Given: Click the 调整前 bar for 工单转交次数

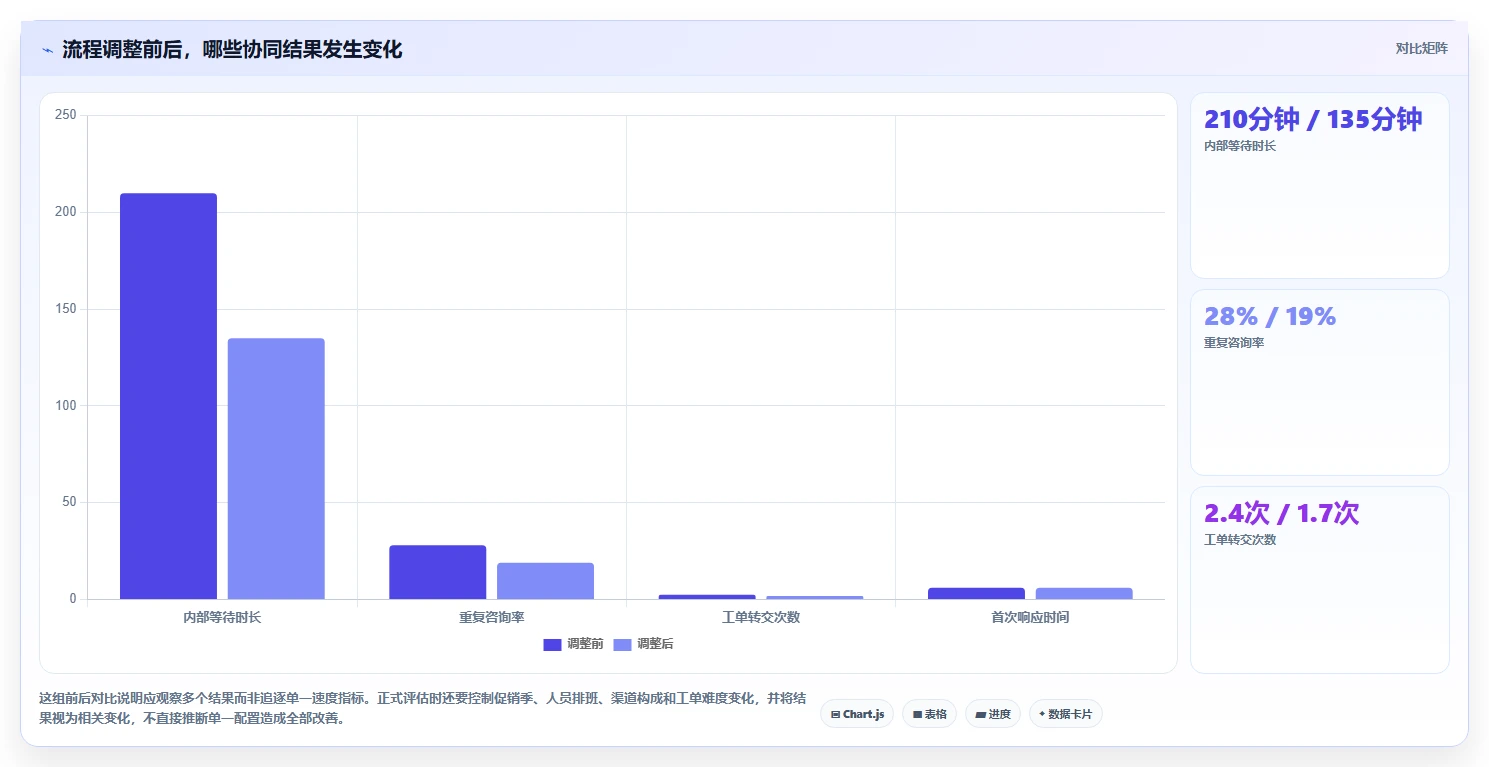Looking at the screenshot, I should point(707,597).
